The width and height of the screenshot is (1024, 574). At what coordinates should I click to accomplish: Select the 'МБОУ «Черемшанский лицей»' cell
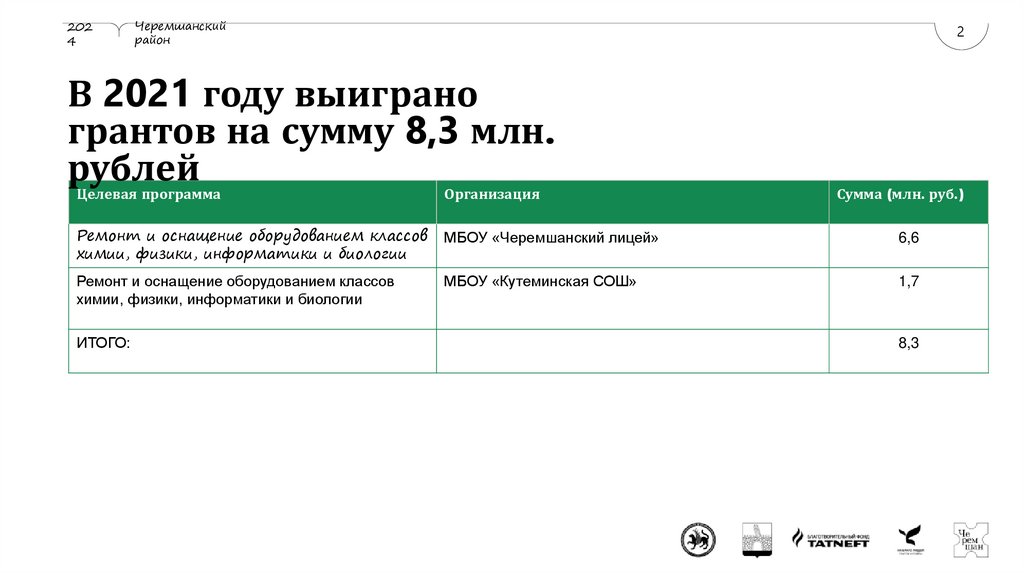tap(632, 246)
